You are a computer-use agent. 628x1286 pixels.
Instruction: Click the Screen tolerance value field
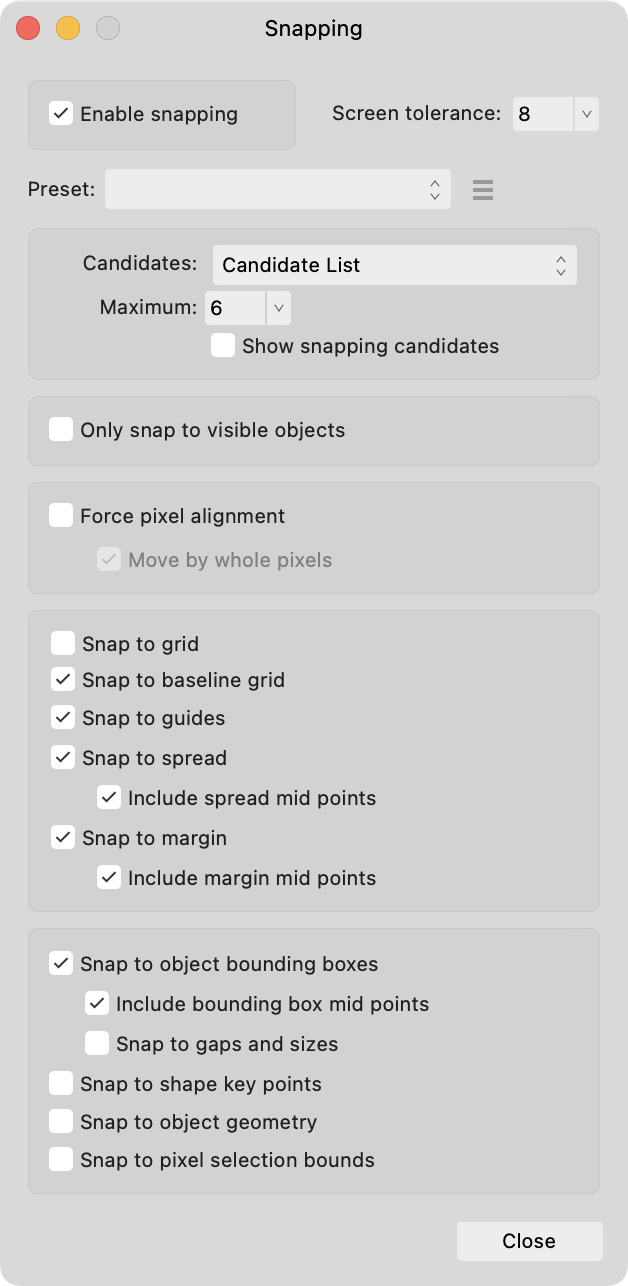coord(543,114)
